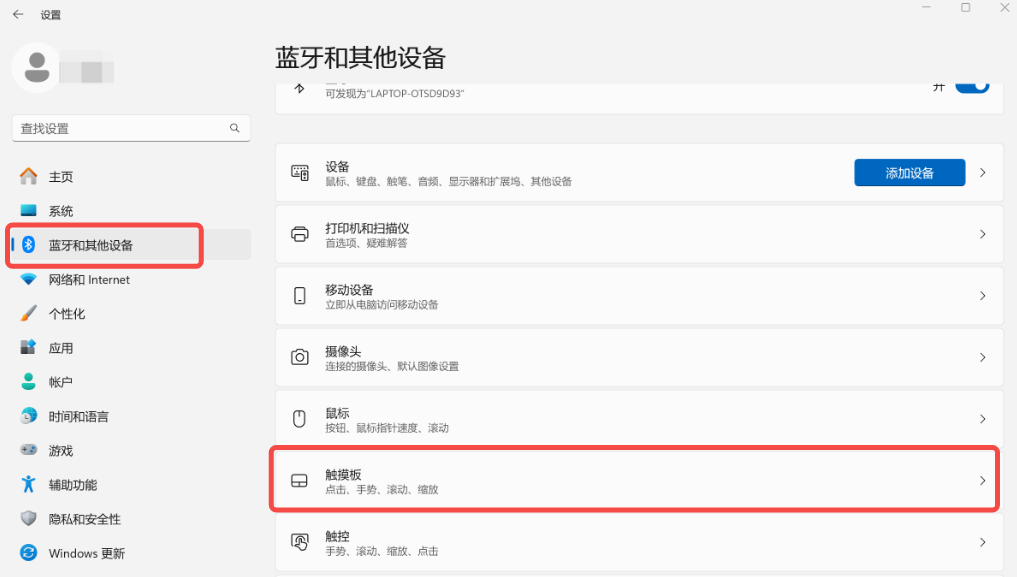The image size is (1017, 577).
Task: Click the touchpad icon in the 触摸板 row
Action: (300, 481)
